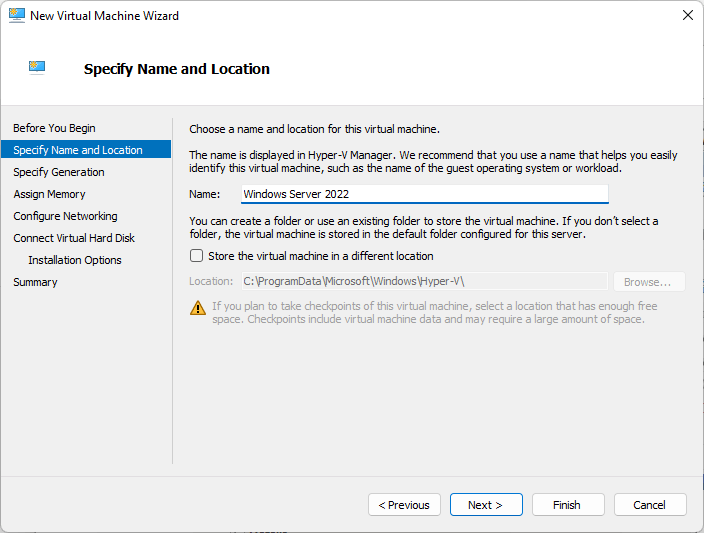Click the Location path field
Viewport: 704px width, 533px height.
[425, 282]
